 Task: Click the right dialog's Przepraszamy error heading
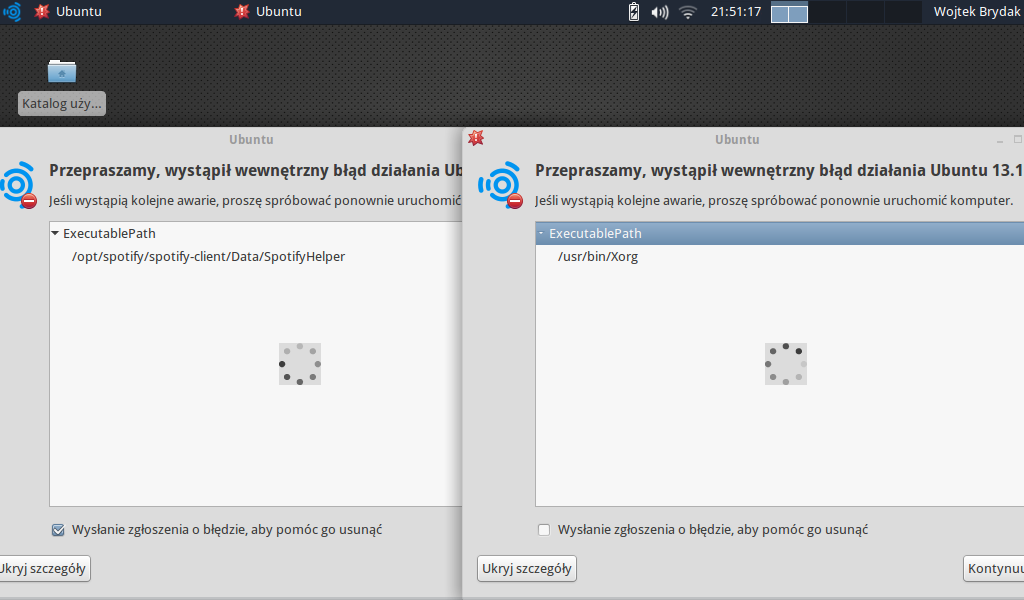click(779, 170)
